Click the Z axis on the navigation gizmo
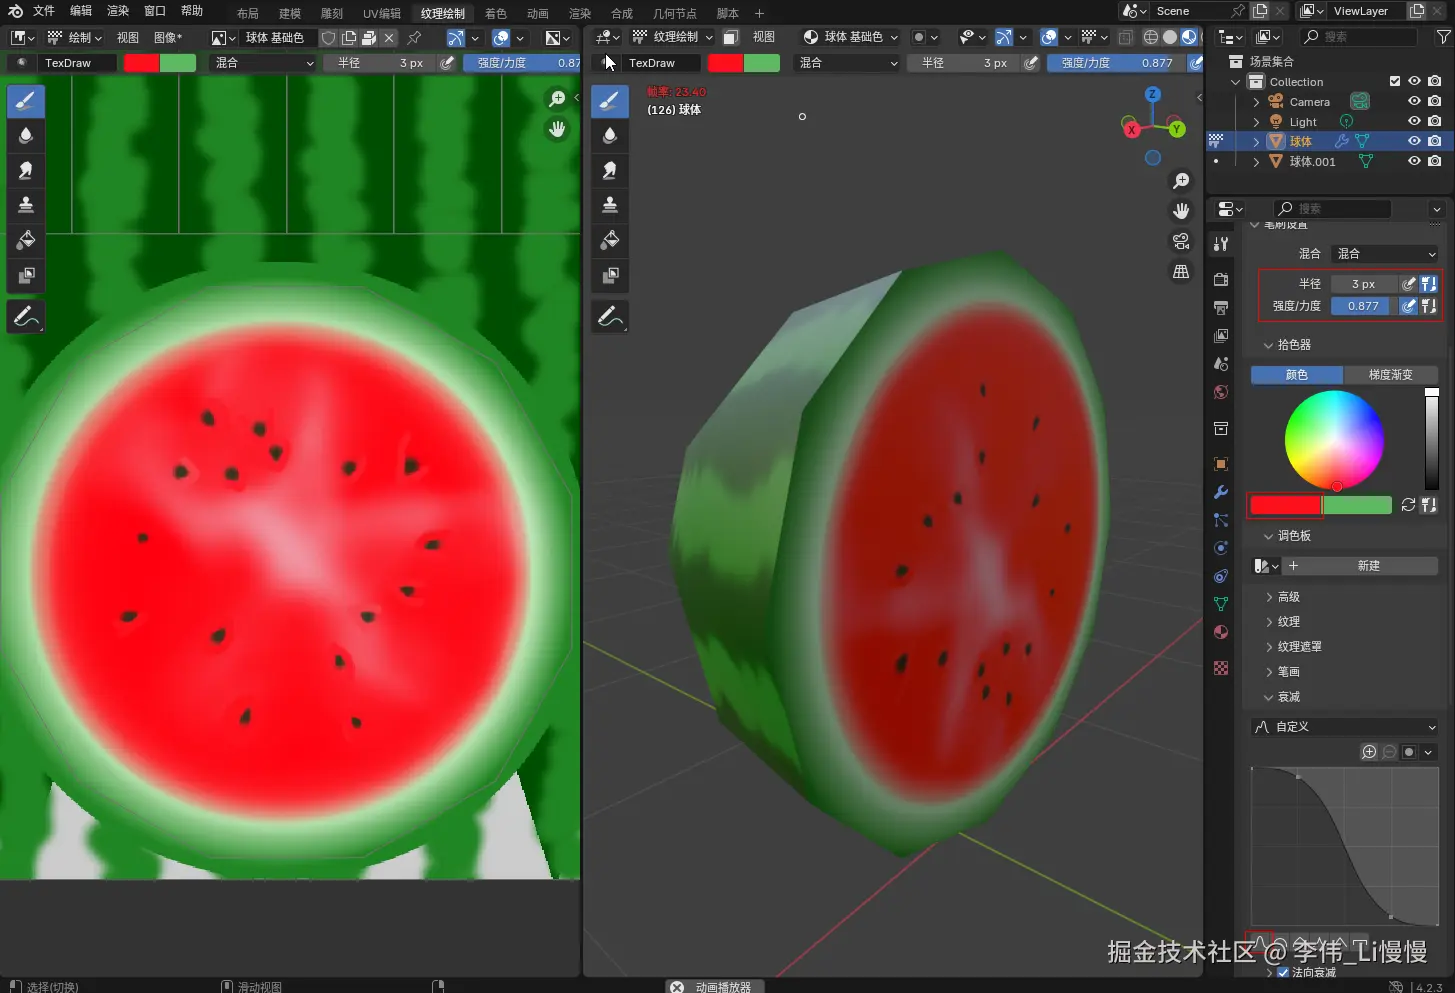The width and height of the screenshot is (1455, 993). coord(1153,94)
